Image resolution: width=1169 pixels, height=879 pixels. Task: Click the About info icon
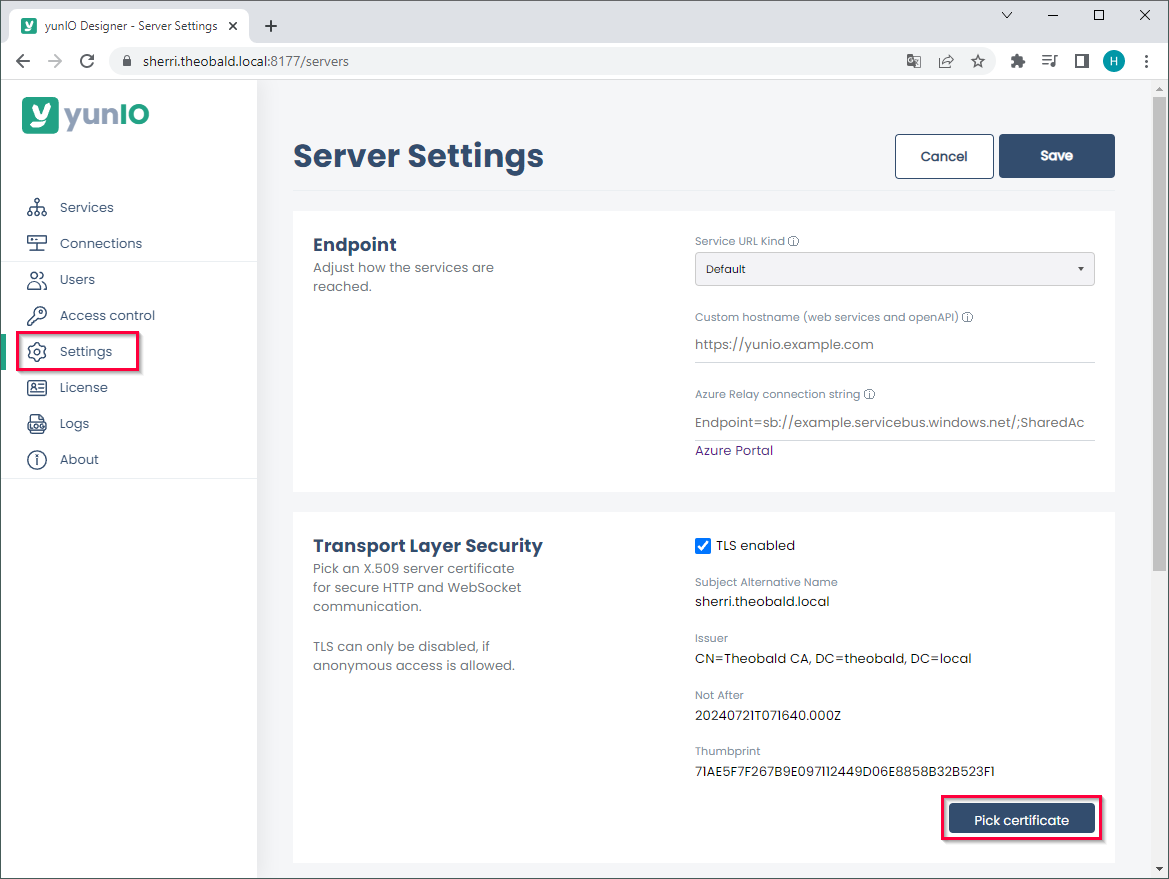[x=37, y=459]
